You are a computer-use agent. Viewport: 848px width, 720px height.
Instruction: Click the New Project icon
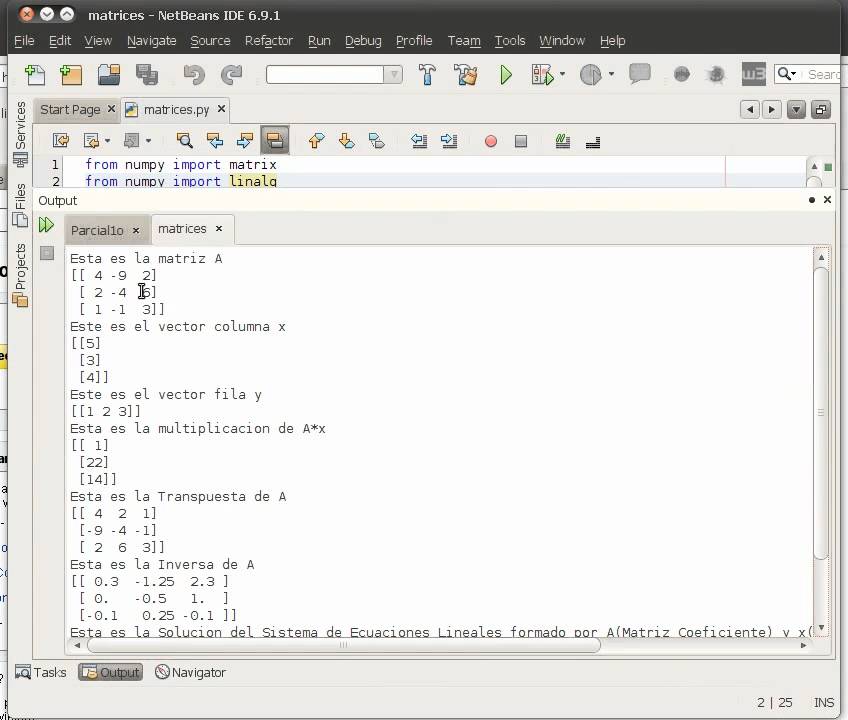click(71, 75)
